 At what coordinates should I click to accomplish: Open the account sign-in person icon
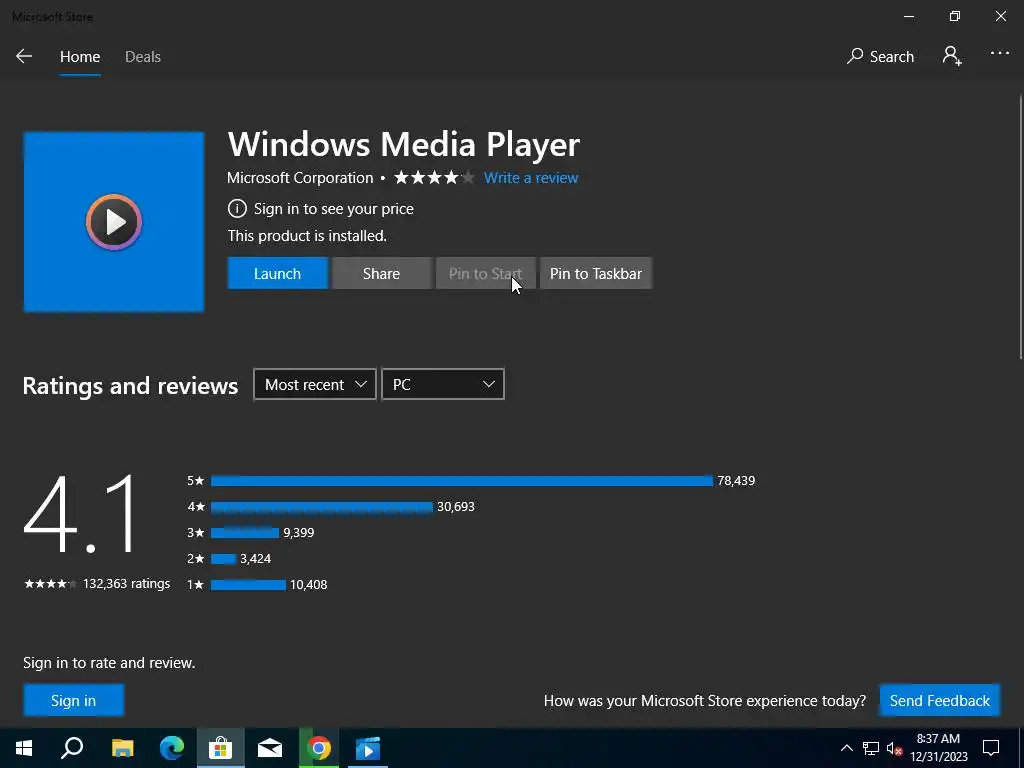952,56
